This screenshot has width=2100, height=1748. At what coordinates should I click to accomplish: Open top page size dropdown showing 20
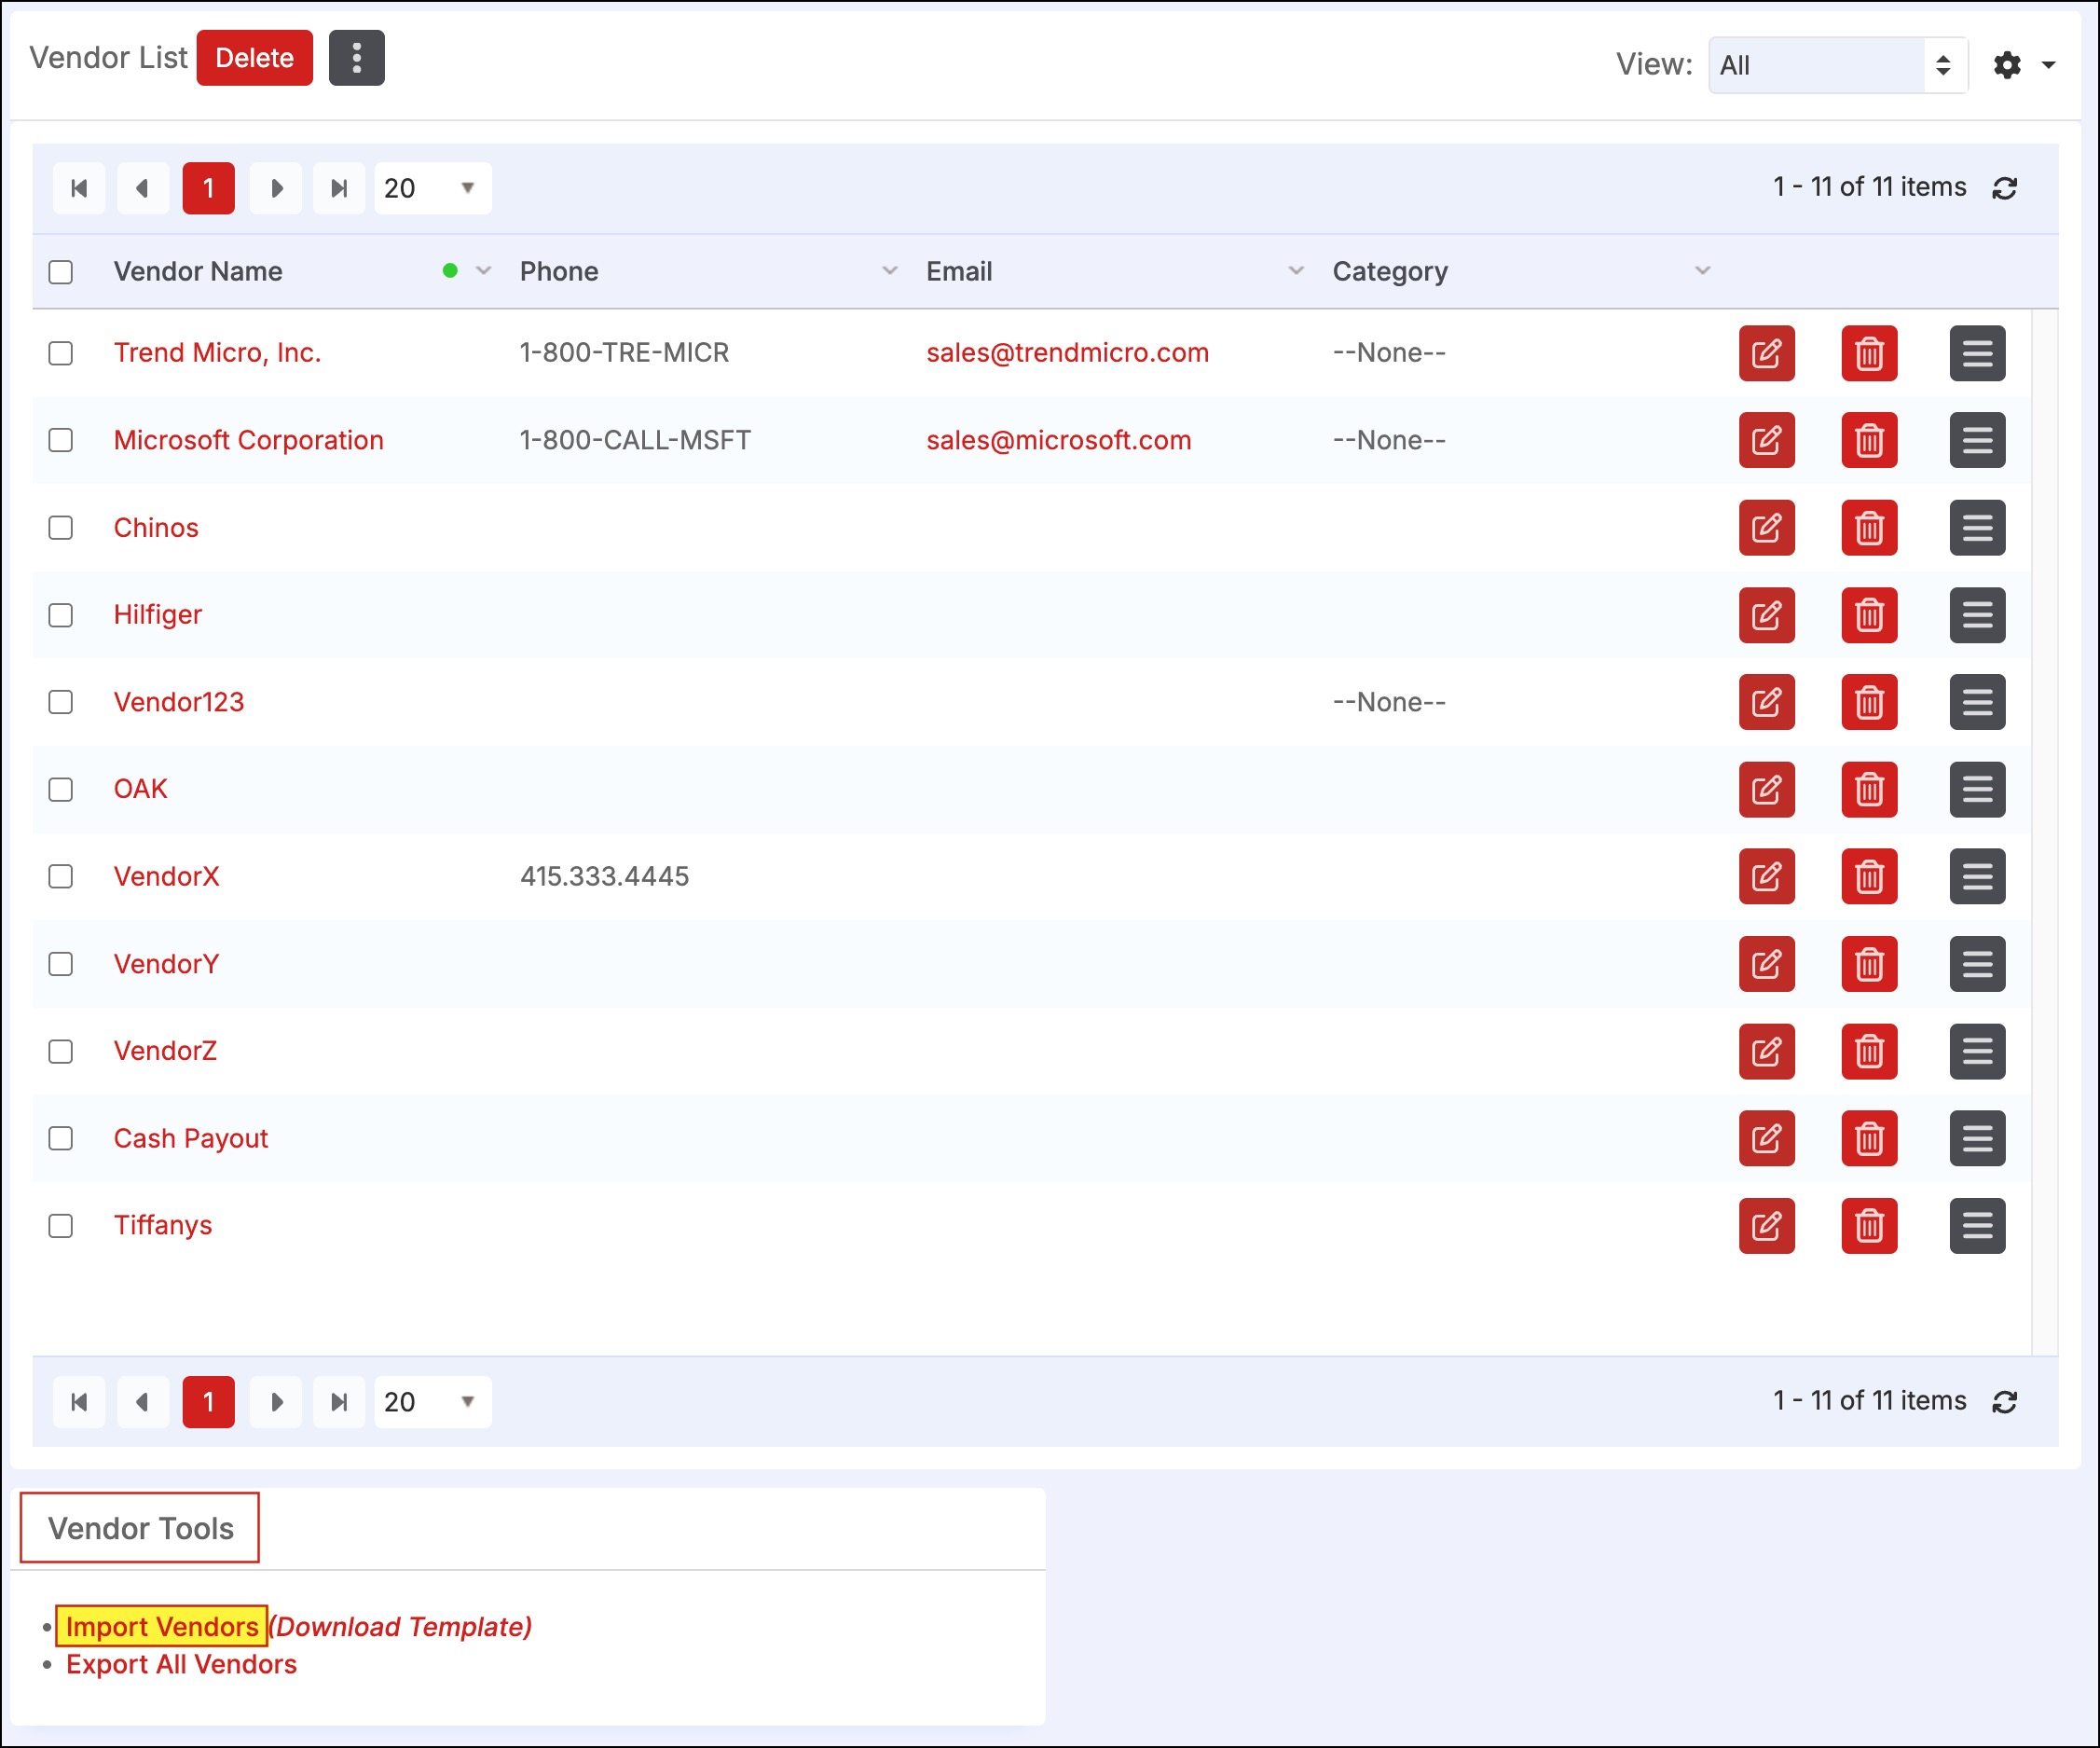(432, 188)
